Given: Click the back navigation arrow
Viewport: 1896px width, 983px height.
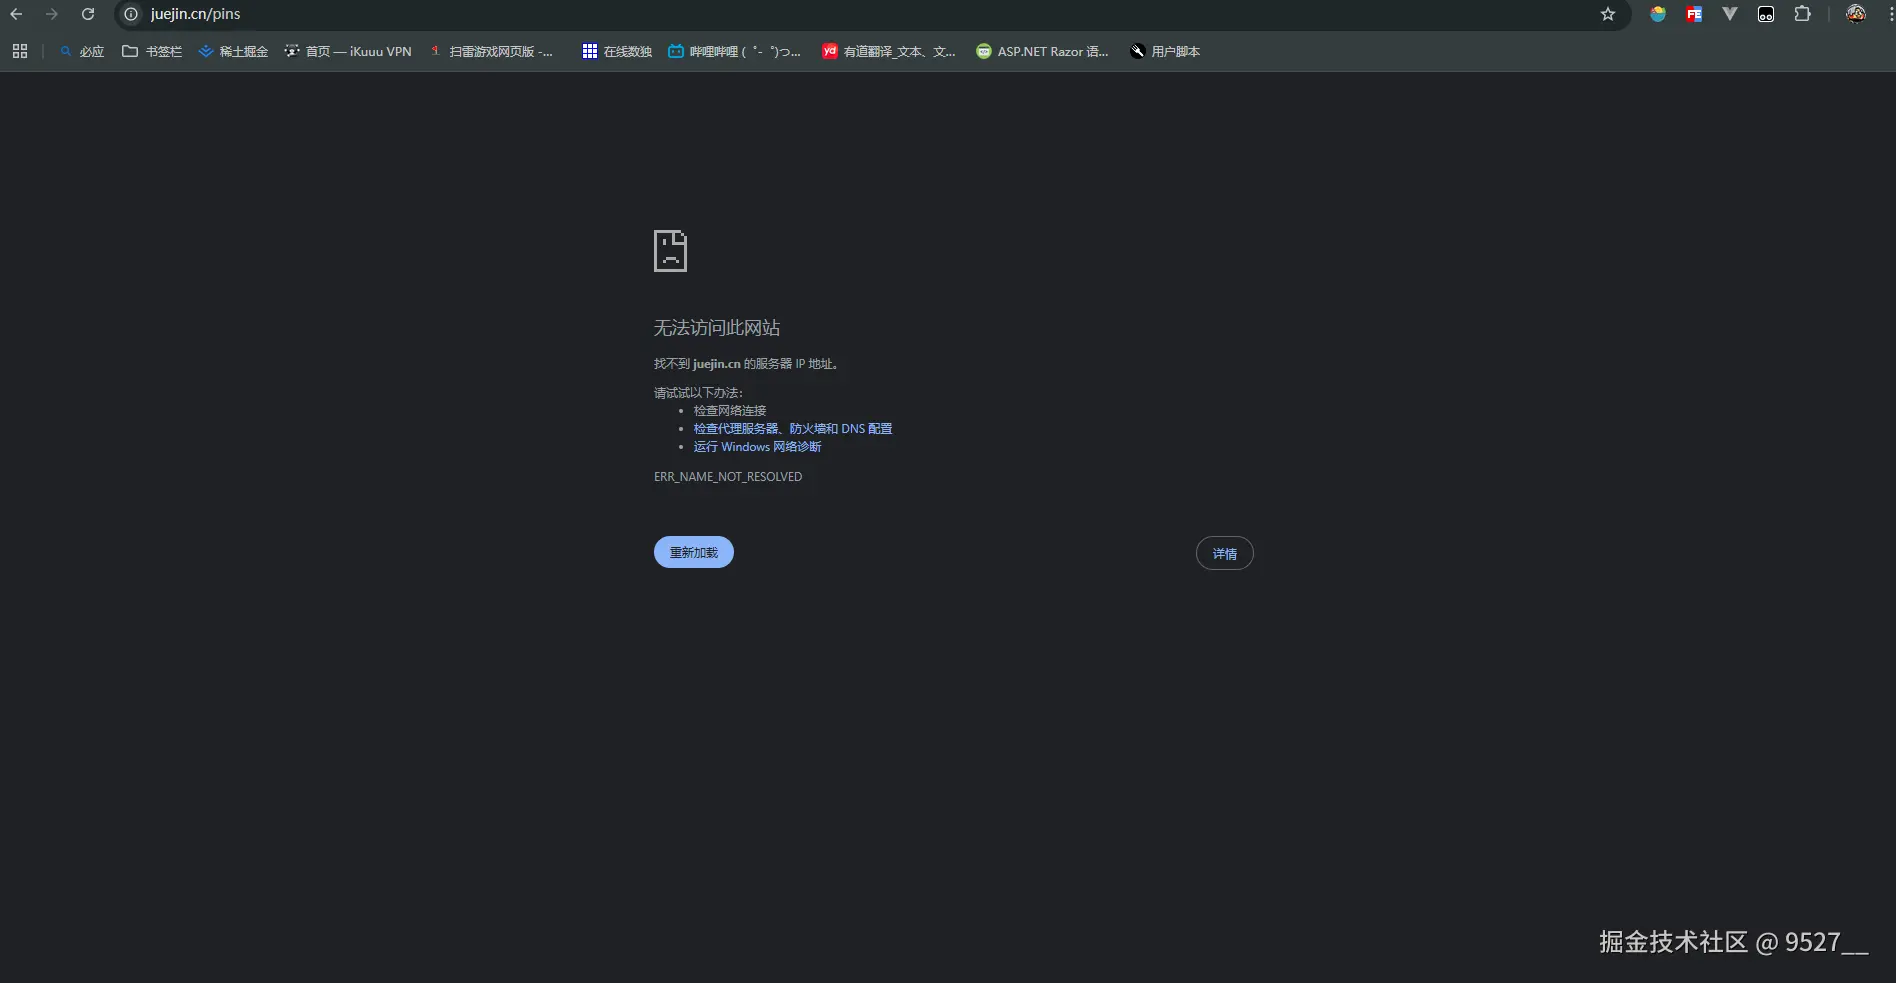Looking at the screenshot, I should pyautogui.click(x=16, y=14).
